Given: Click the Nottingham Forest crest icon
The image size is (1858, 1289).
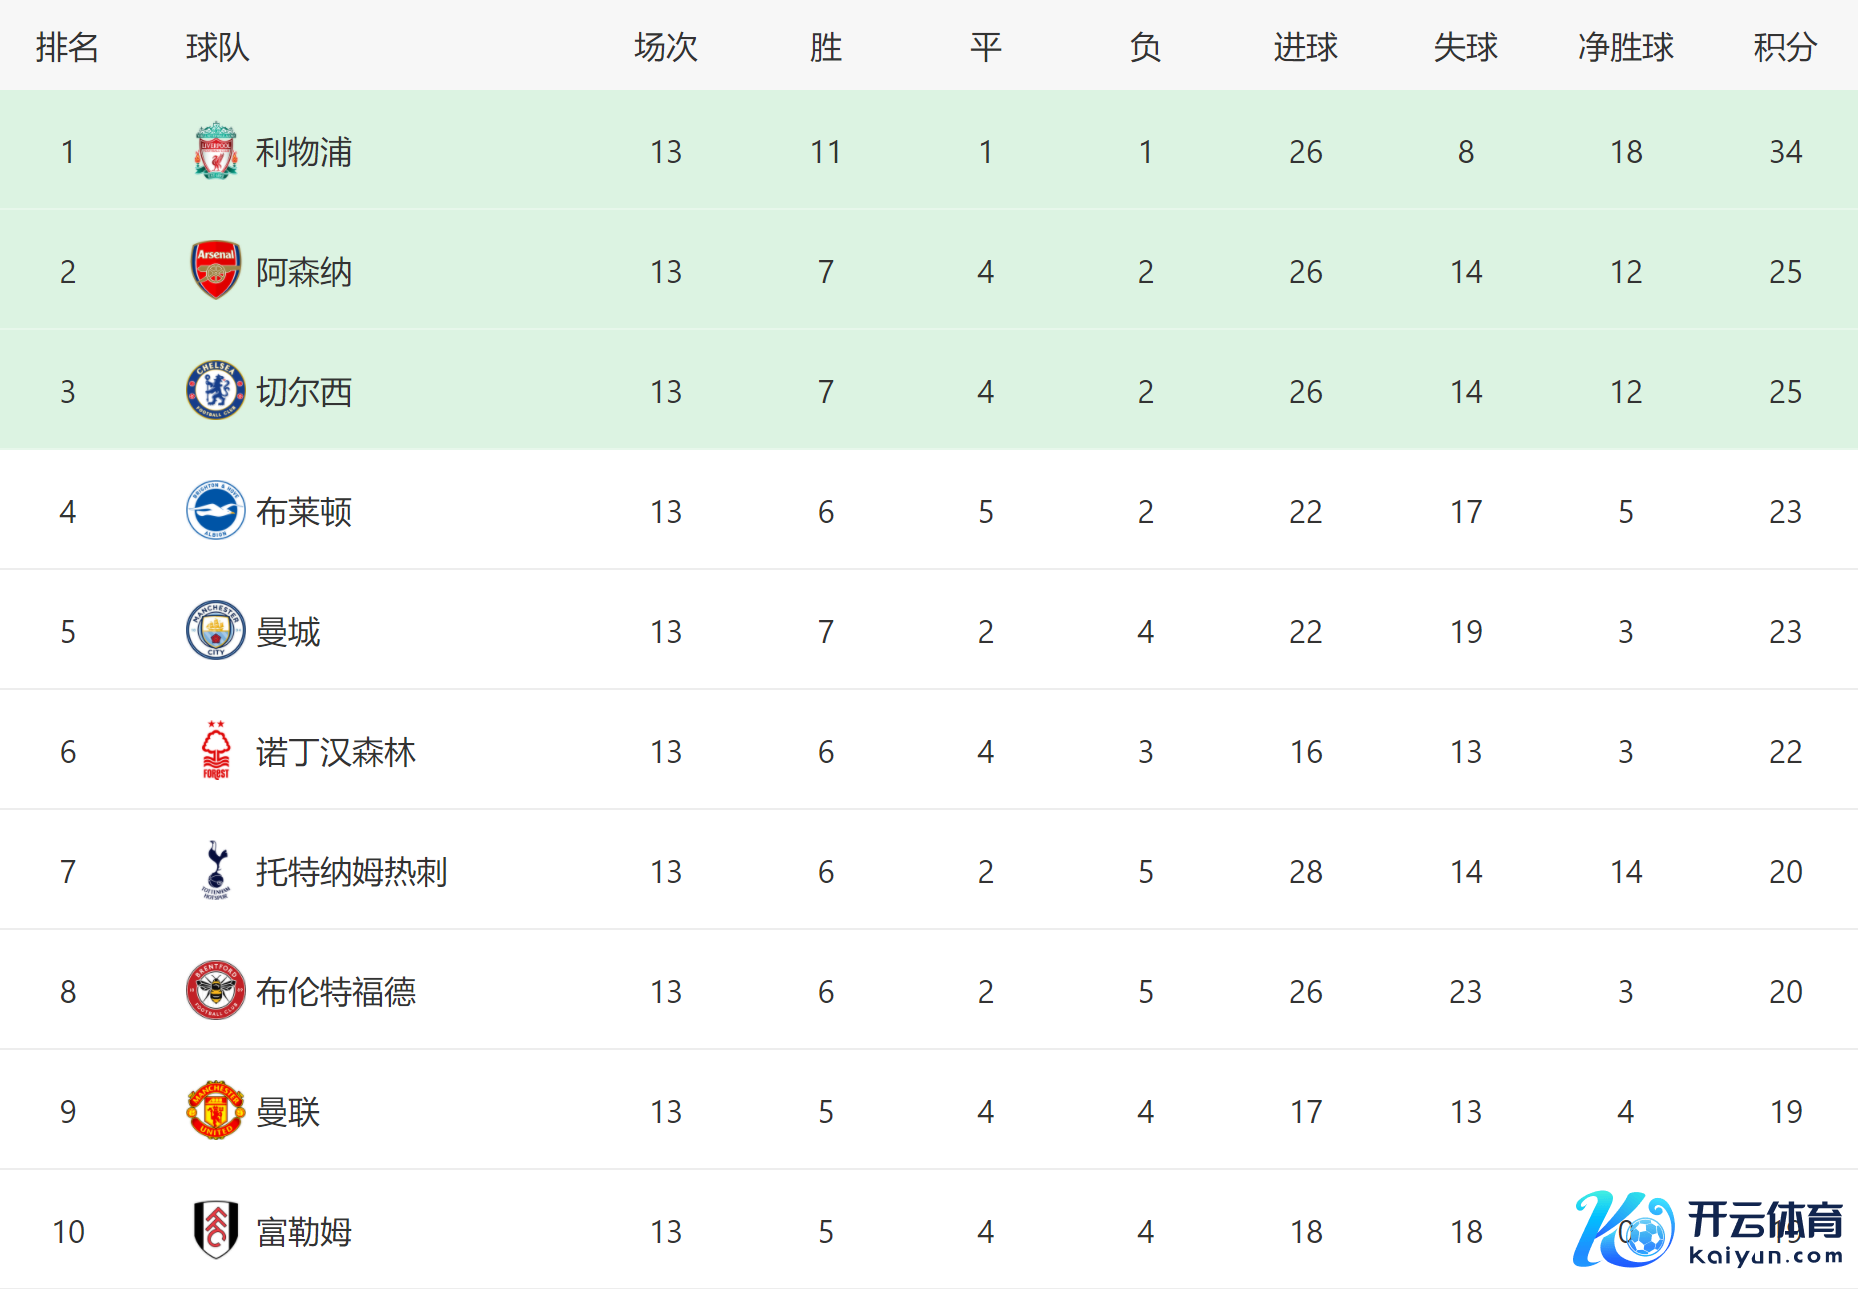Looking at the screenshot, I should pos(215,750).
